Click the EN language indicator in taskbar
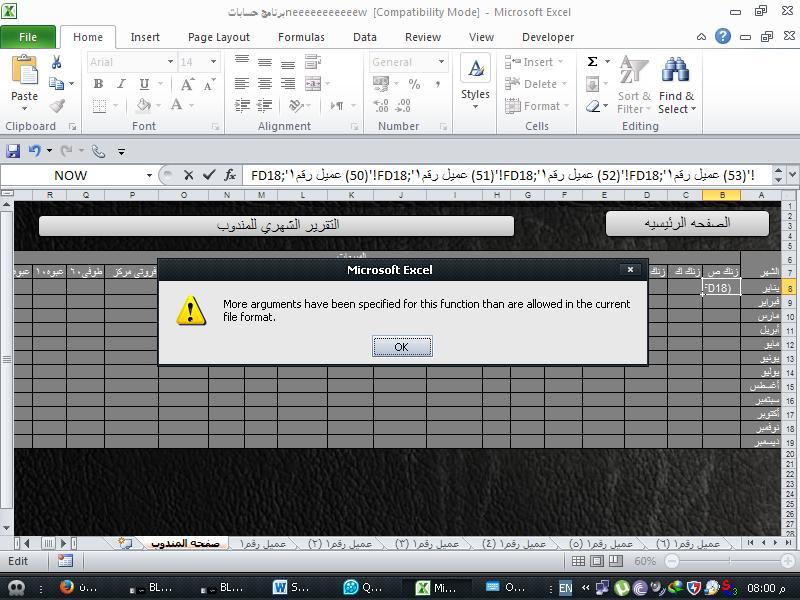Image resolution: width=800 pixels, height=600 pixels. click(x=565, y=588)
